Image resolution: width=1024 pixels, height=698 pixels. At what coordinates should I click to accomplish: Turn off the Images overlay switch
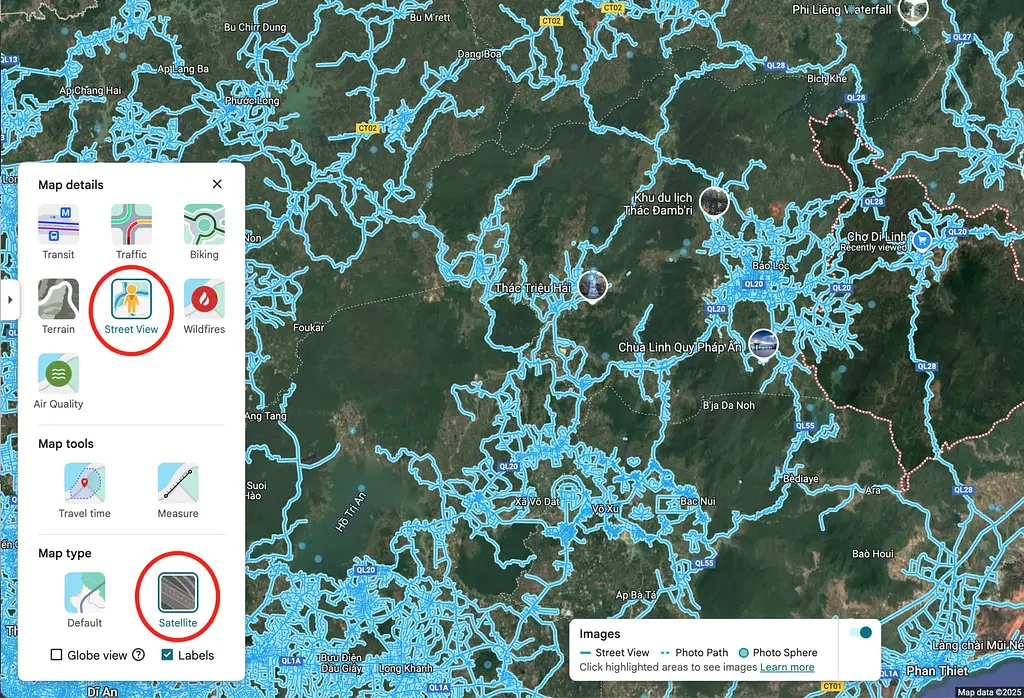pos(858,633)
